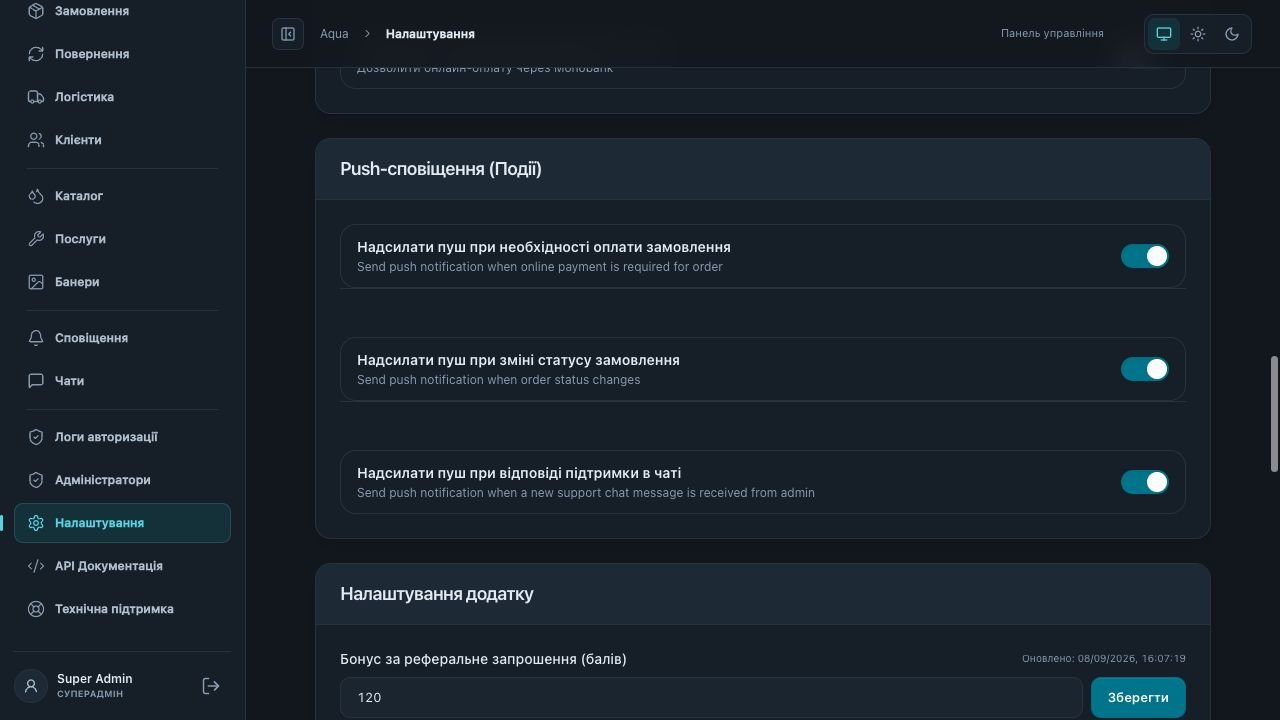
Task: Focus the referral bonus input field
Action: click(711, 697)
